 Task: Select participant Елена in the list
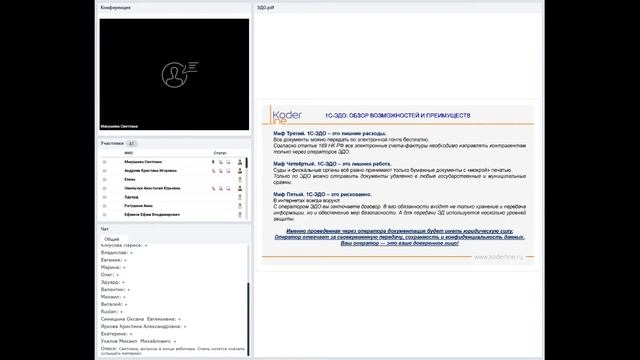point(130,180)
